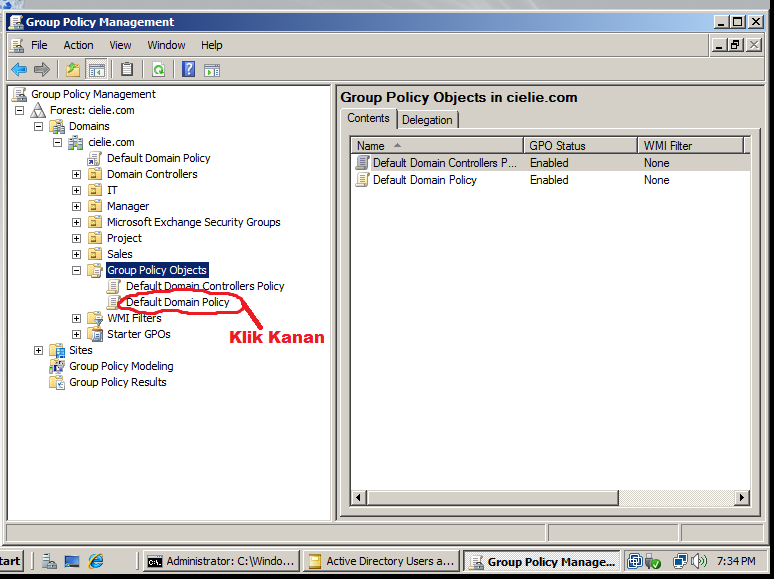Viewport: 774px width, 579px height.
Task: Click the clipboard Properties toolbar icon
Action: coord(127,70)
